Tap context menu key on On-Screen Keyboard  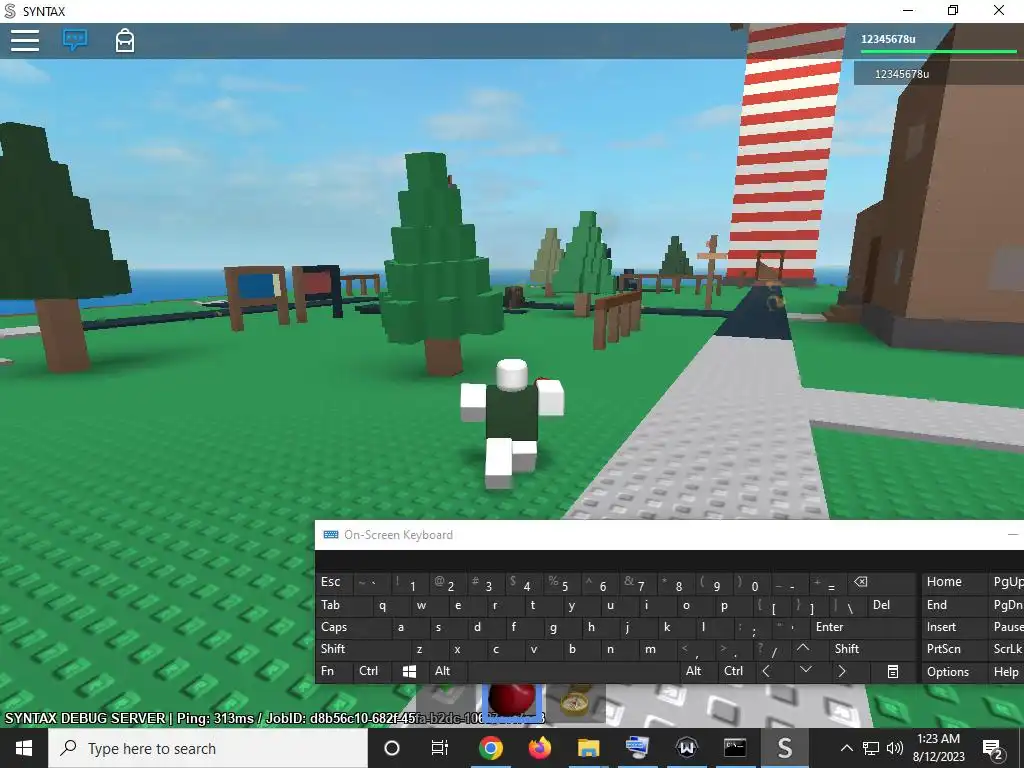[892, 672]
